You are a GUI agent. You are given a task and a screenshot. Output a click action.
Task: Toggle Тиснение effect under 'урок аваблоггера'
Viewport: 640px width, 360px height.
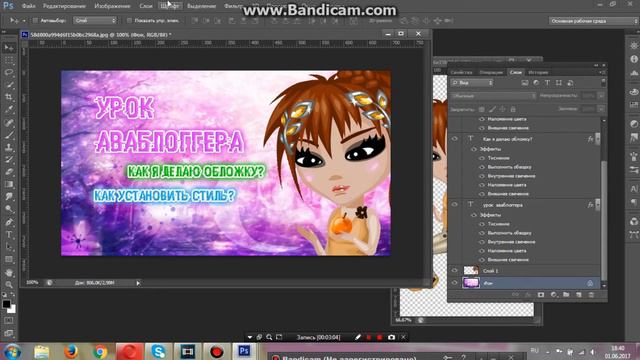pos(482,224)
